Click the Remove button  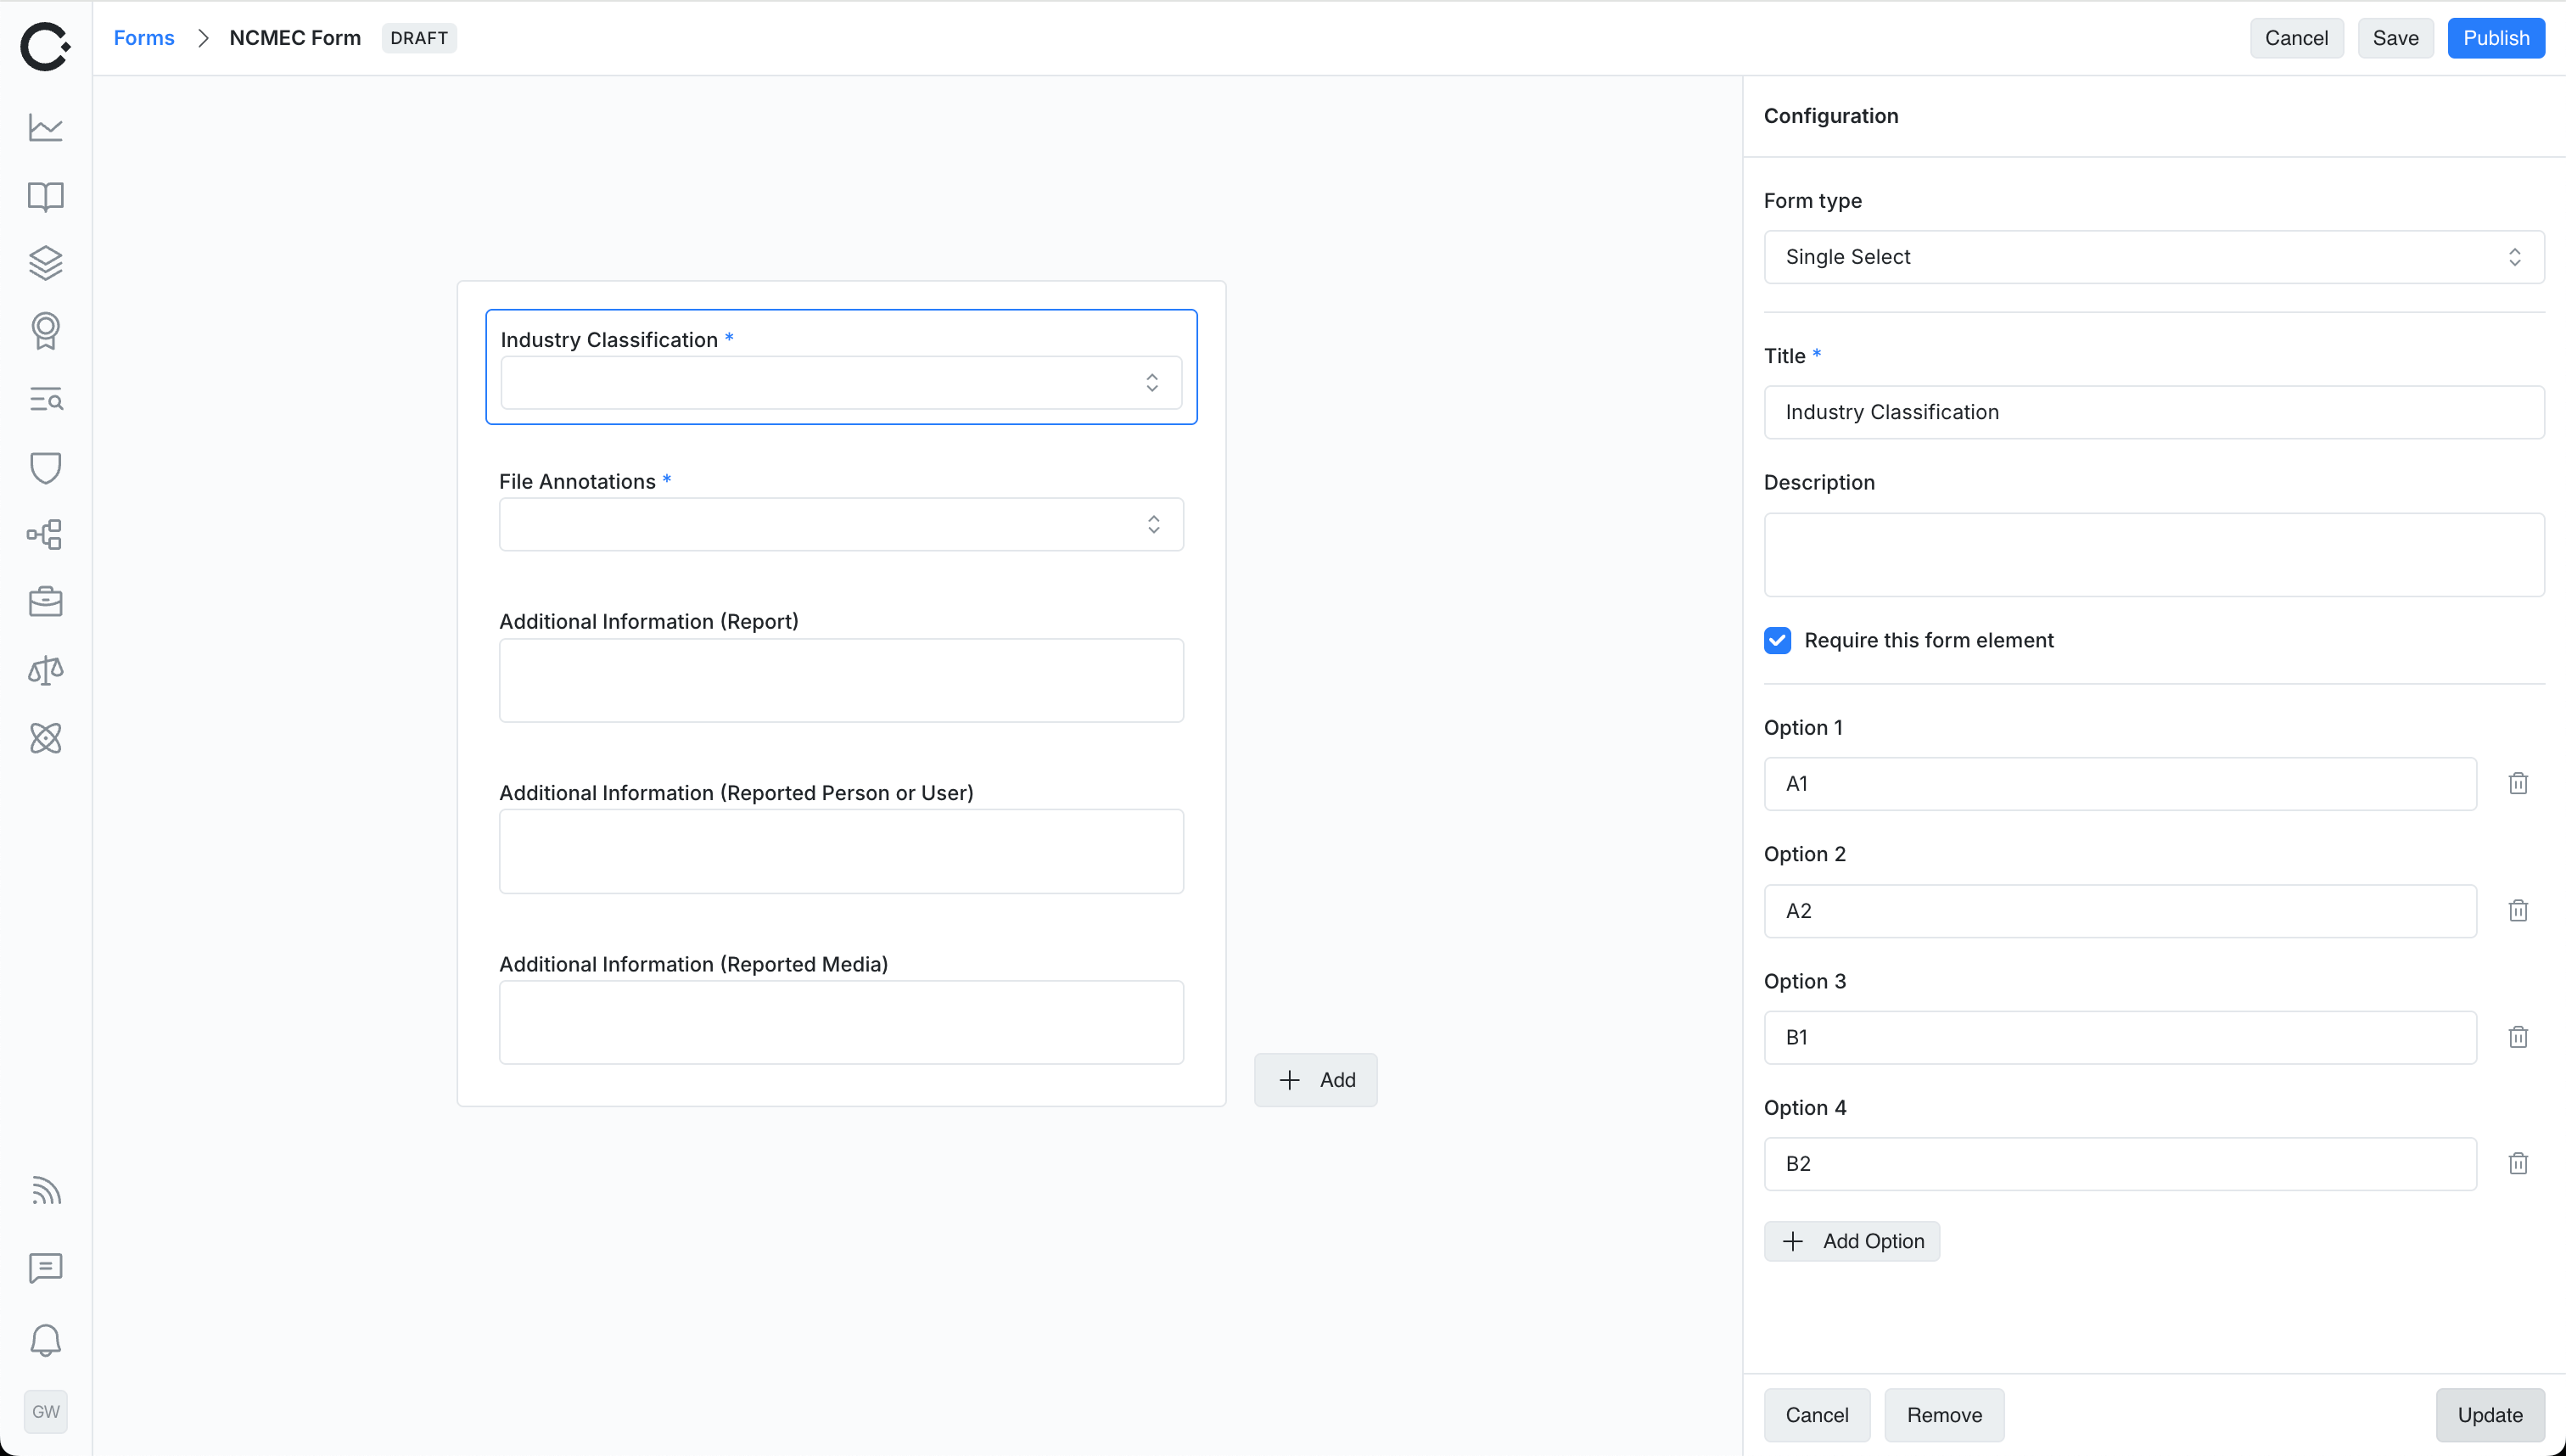[x=1944, y=1415]
